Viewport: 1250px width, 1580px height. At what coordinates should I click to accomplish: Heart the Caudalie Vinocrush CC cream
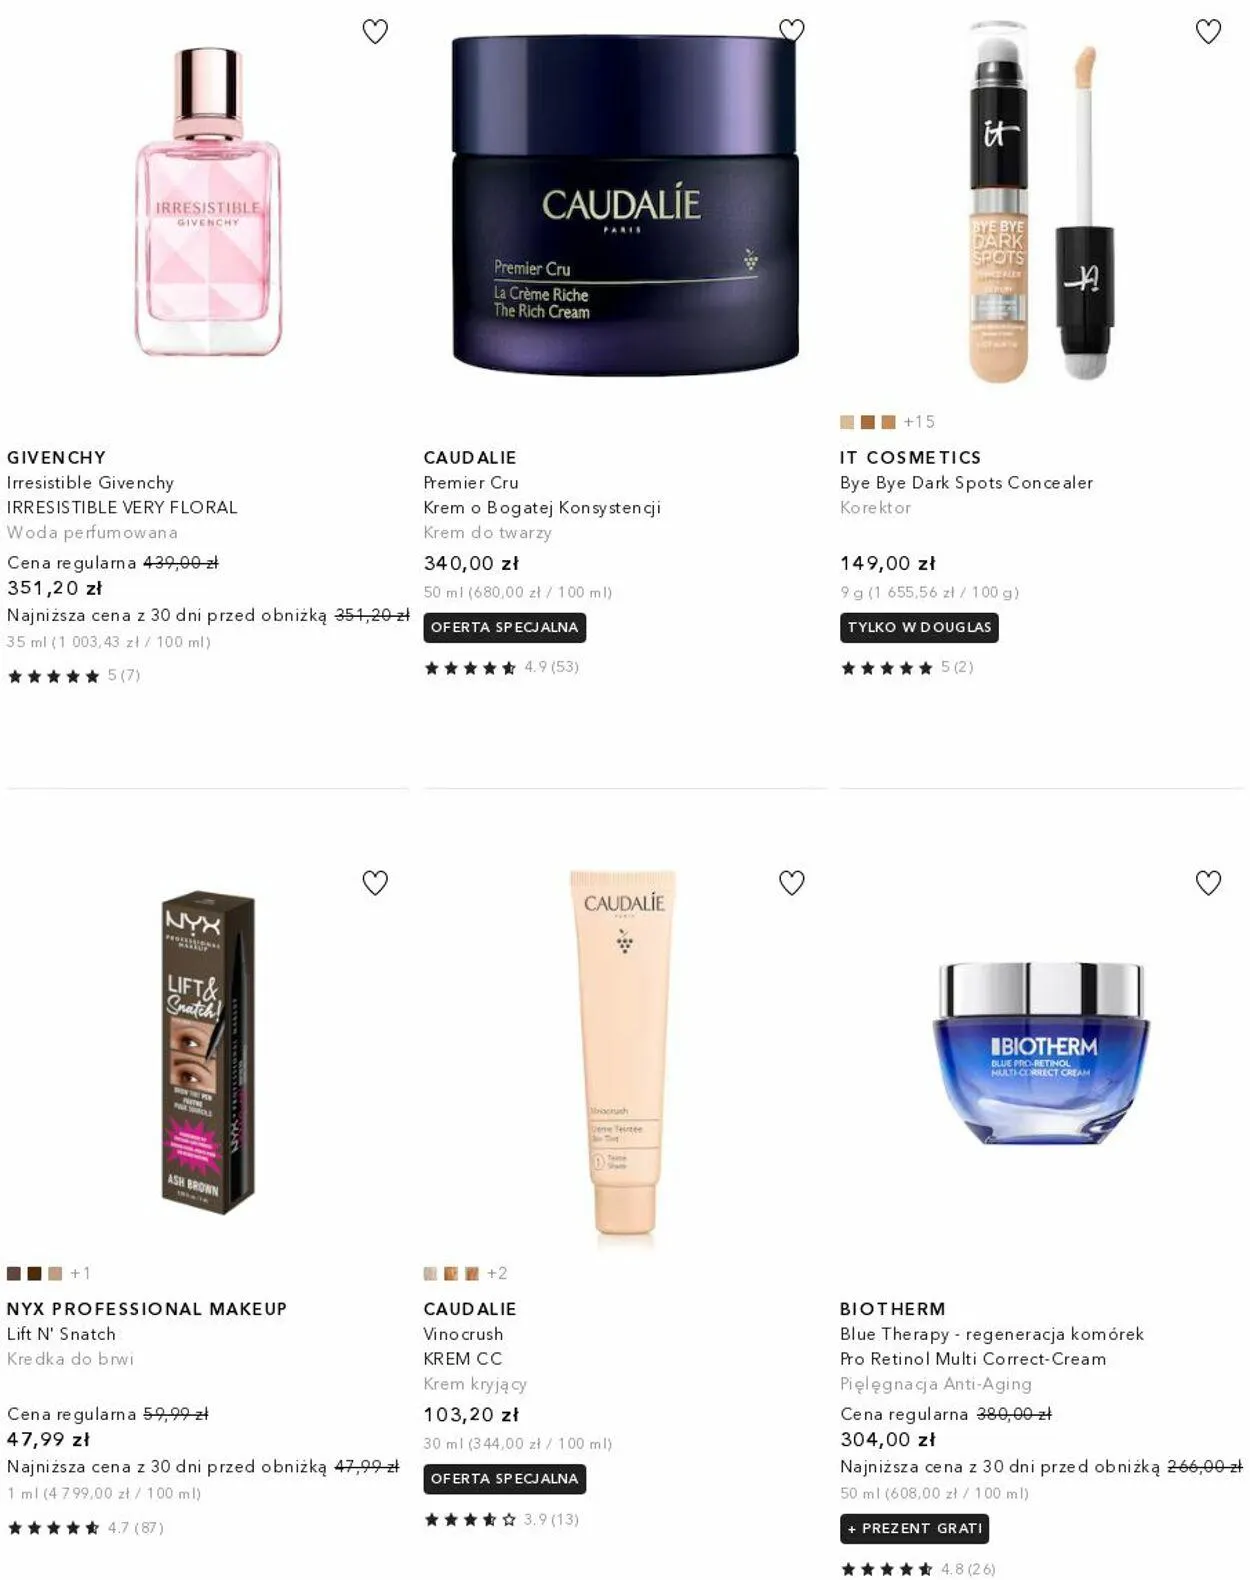(791, 883)
